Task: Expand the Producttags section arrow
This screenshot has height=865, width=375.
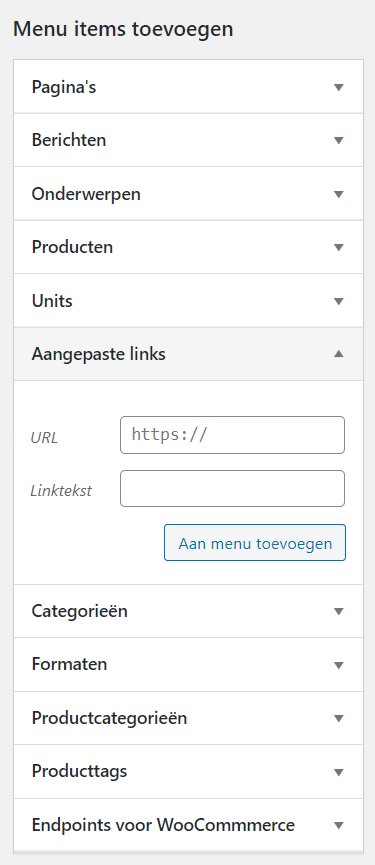Action: click(339, 772)
